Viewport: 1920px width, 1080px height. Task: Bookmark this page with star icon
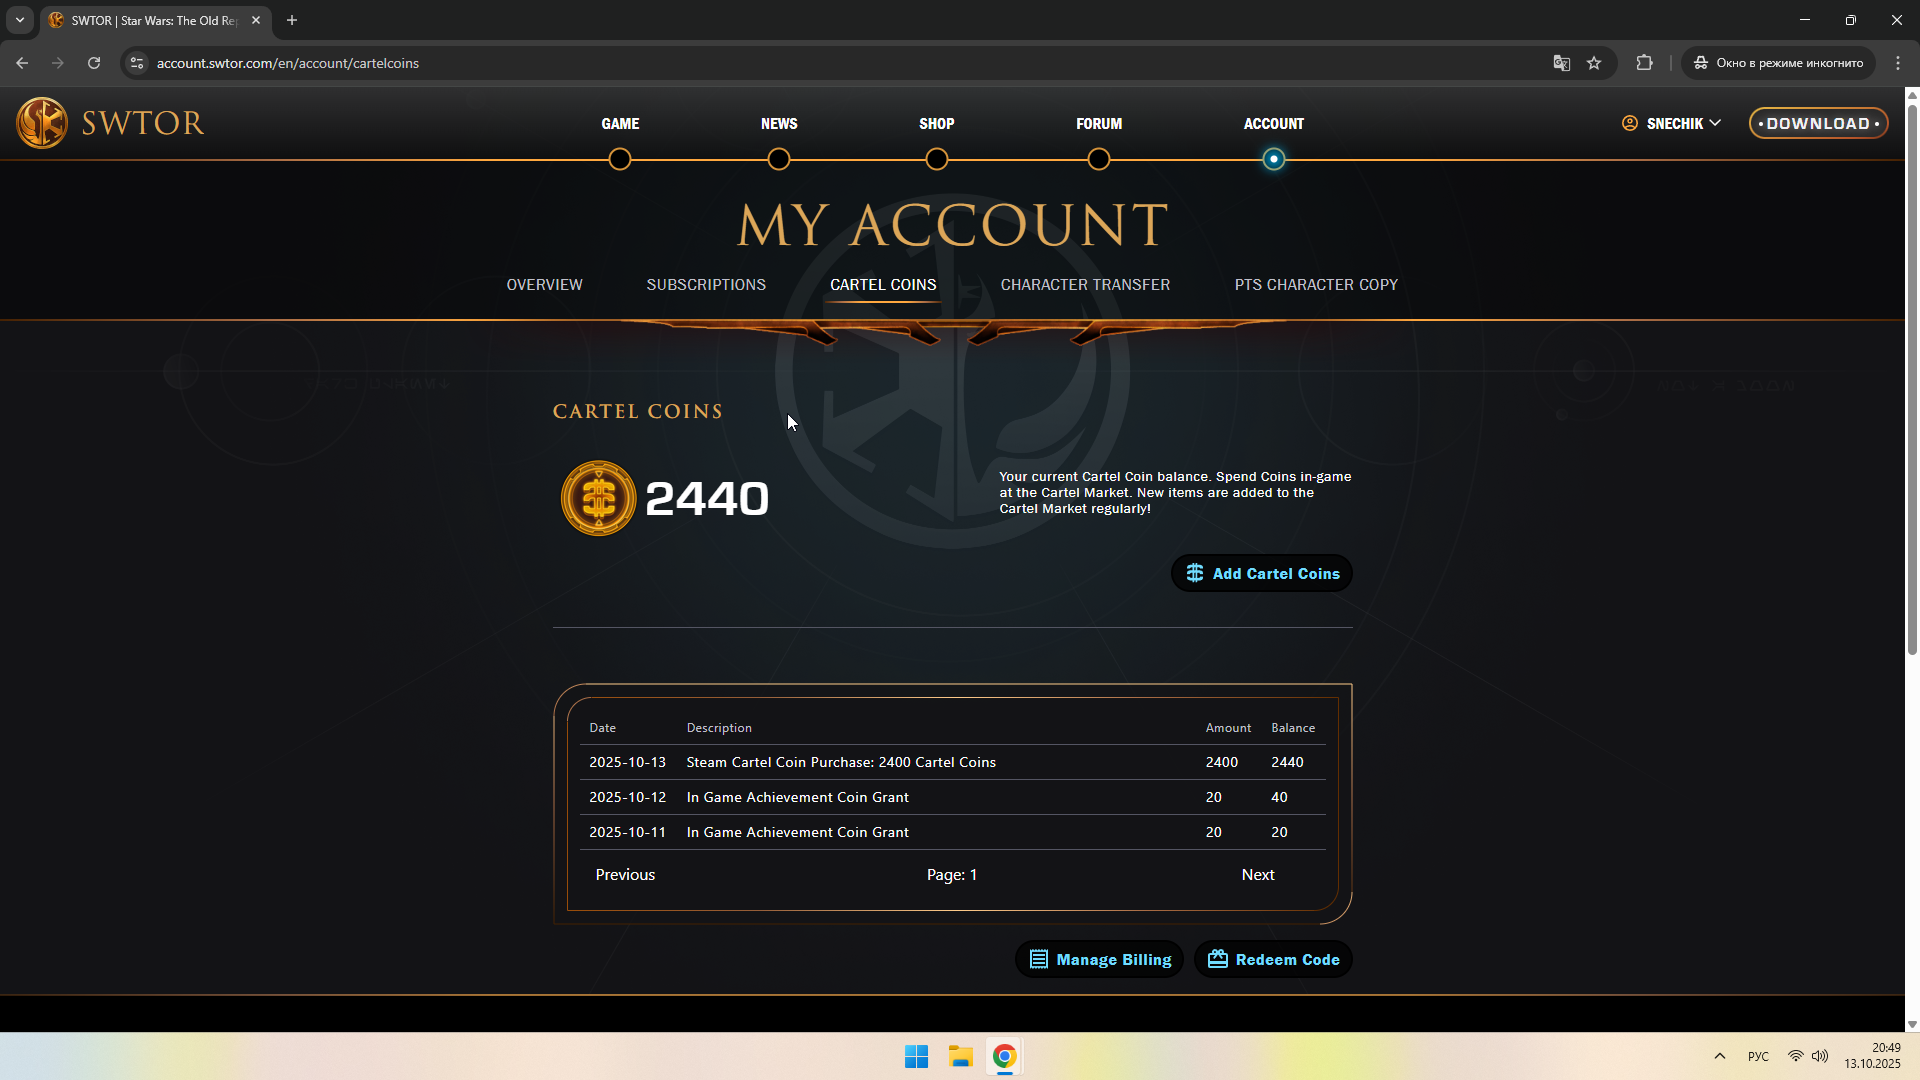(1594, 63)
